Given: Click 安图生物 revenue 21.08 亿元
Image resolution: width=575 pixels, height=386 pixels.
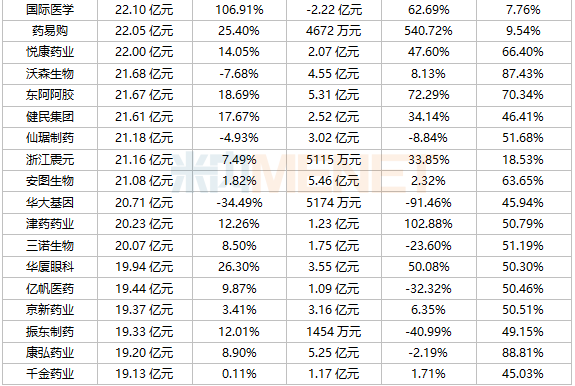Looking at the screenshot, I should pos(144,181).
